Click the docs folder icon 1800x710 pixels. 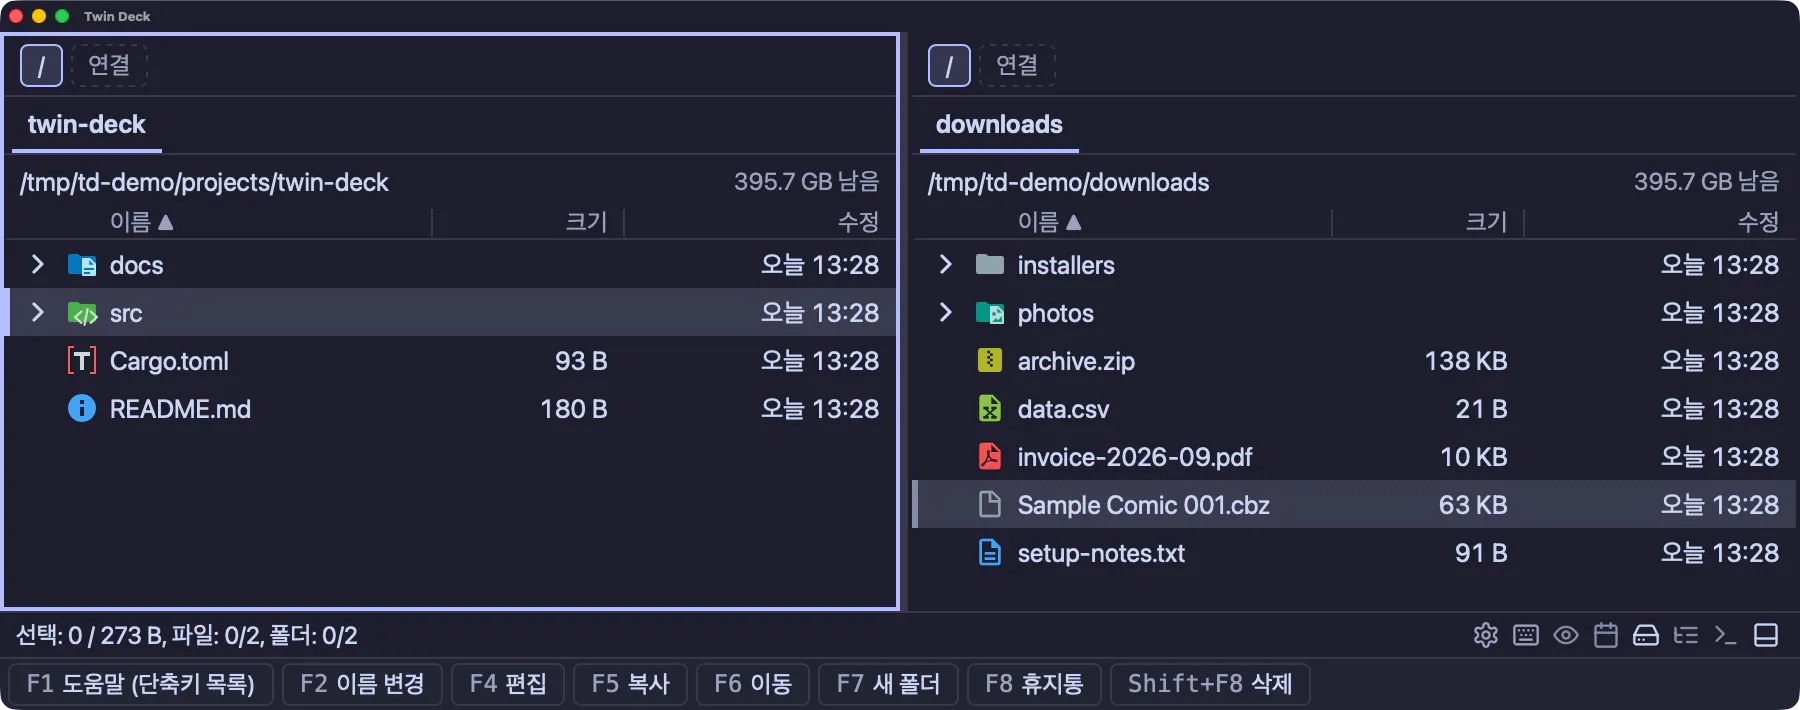point(82,265)
